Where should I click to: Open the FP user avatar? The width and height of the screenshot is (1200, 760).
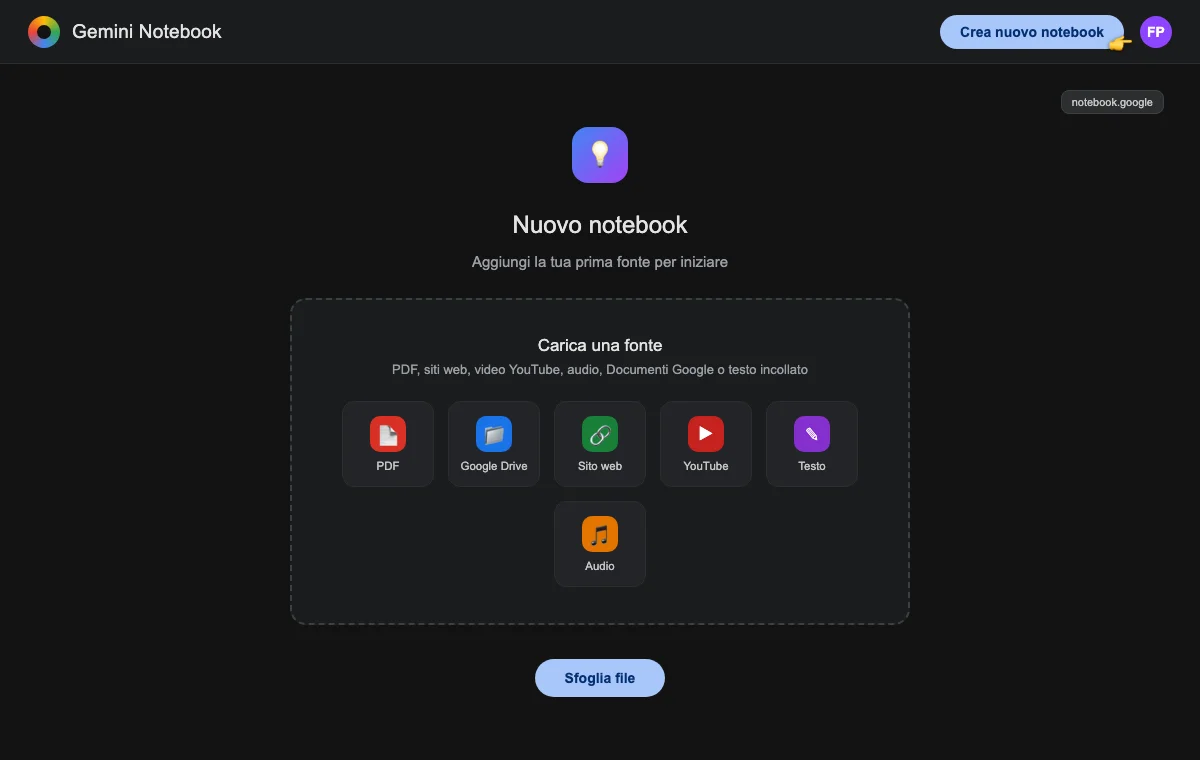(x=1156, y=32)
